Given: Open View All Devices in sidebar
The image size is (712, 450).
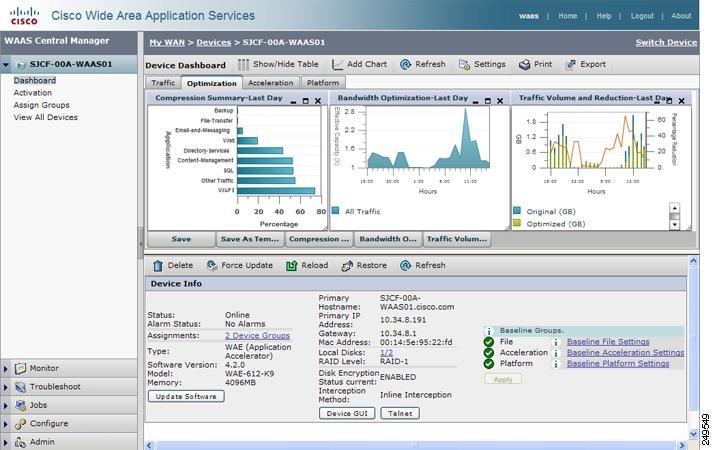Looking at the screenshot, I should click(45, 117).
